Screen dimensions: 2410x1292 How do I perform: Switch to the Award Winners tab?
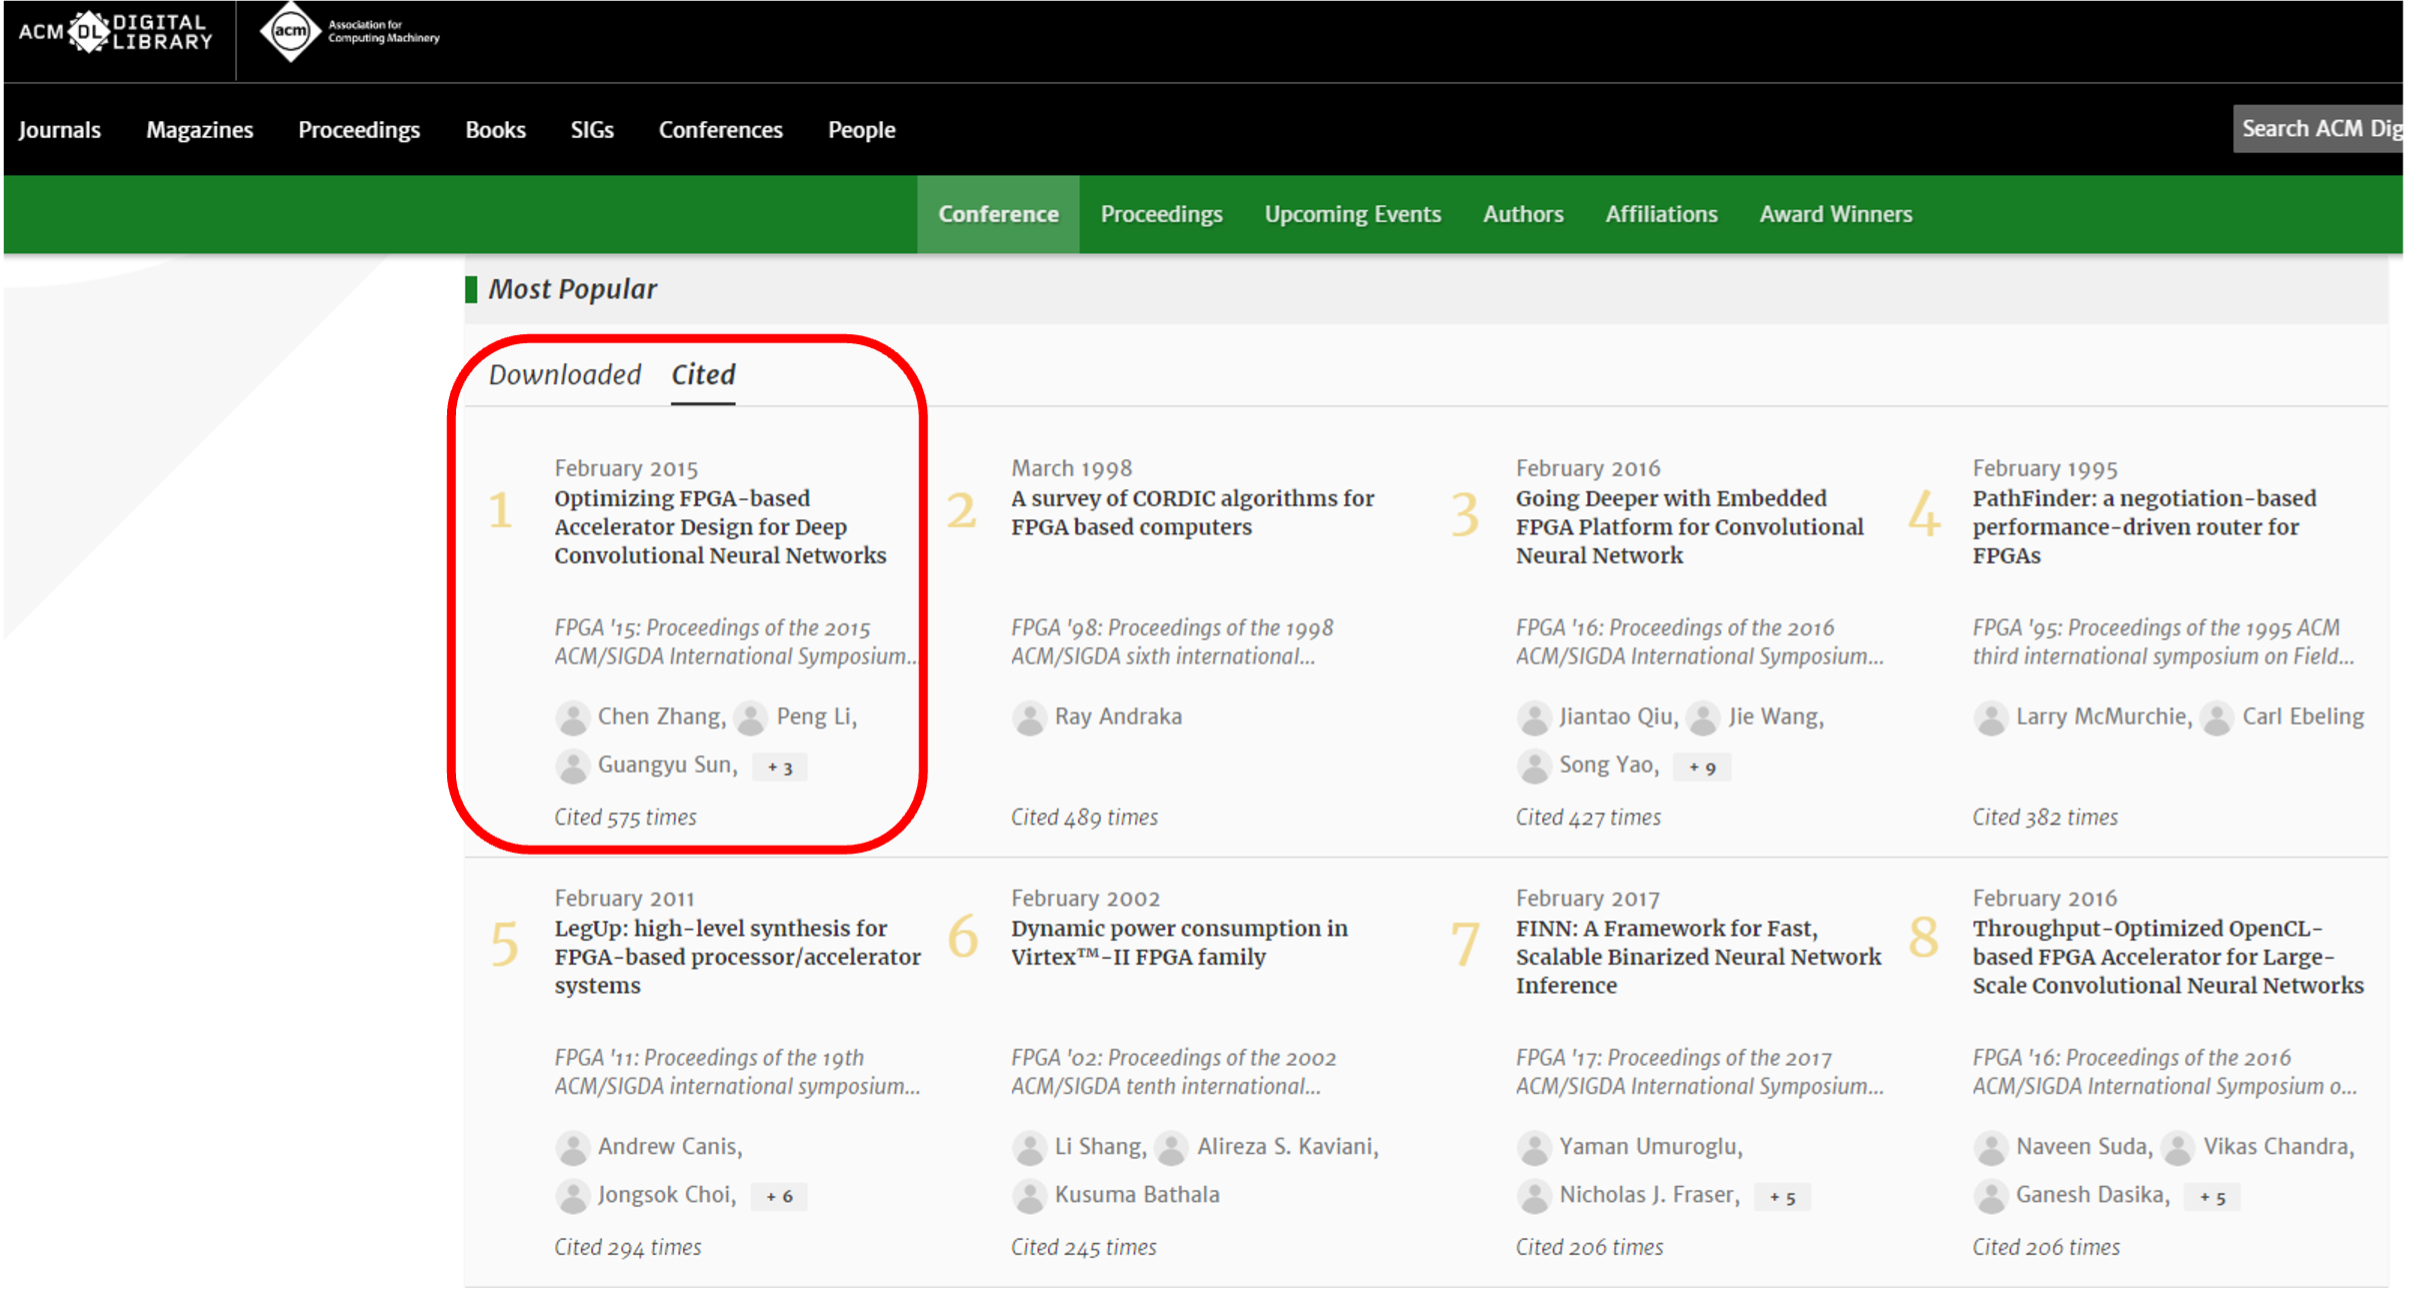(x=1835, y=214)
